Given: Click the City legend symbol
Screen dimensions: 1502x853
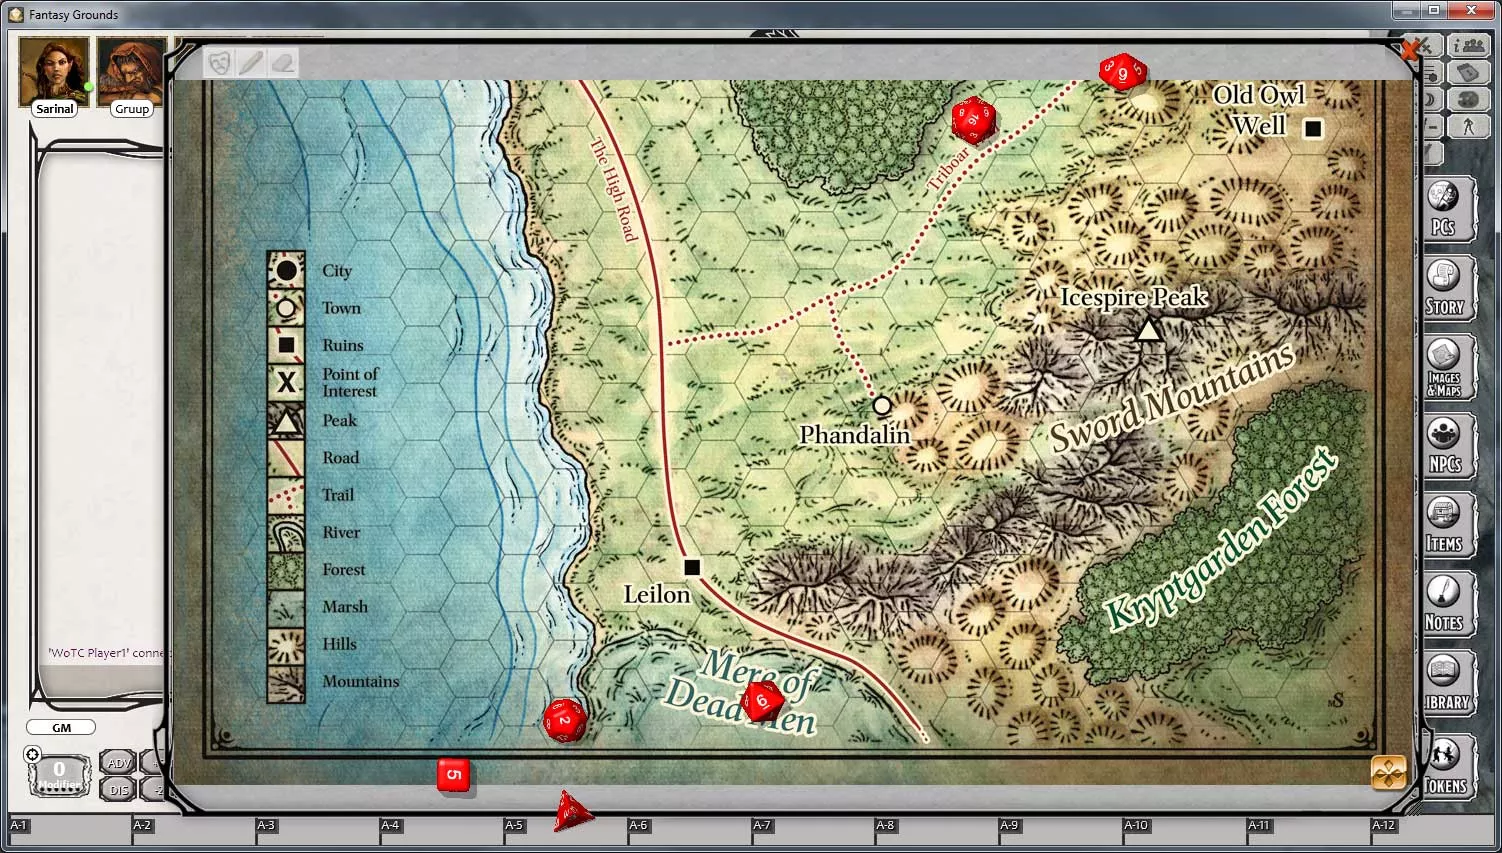Looking at the screenshot, I should click(x=286, y=270).
